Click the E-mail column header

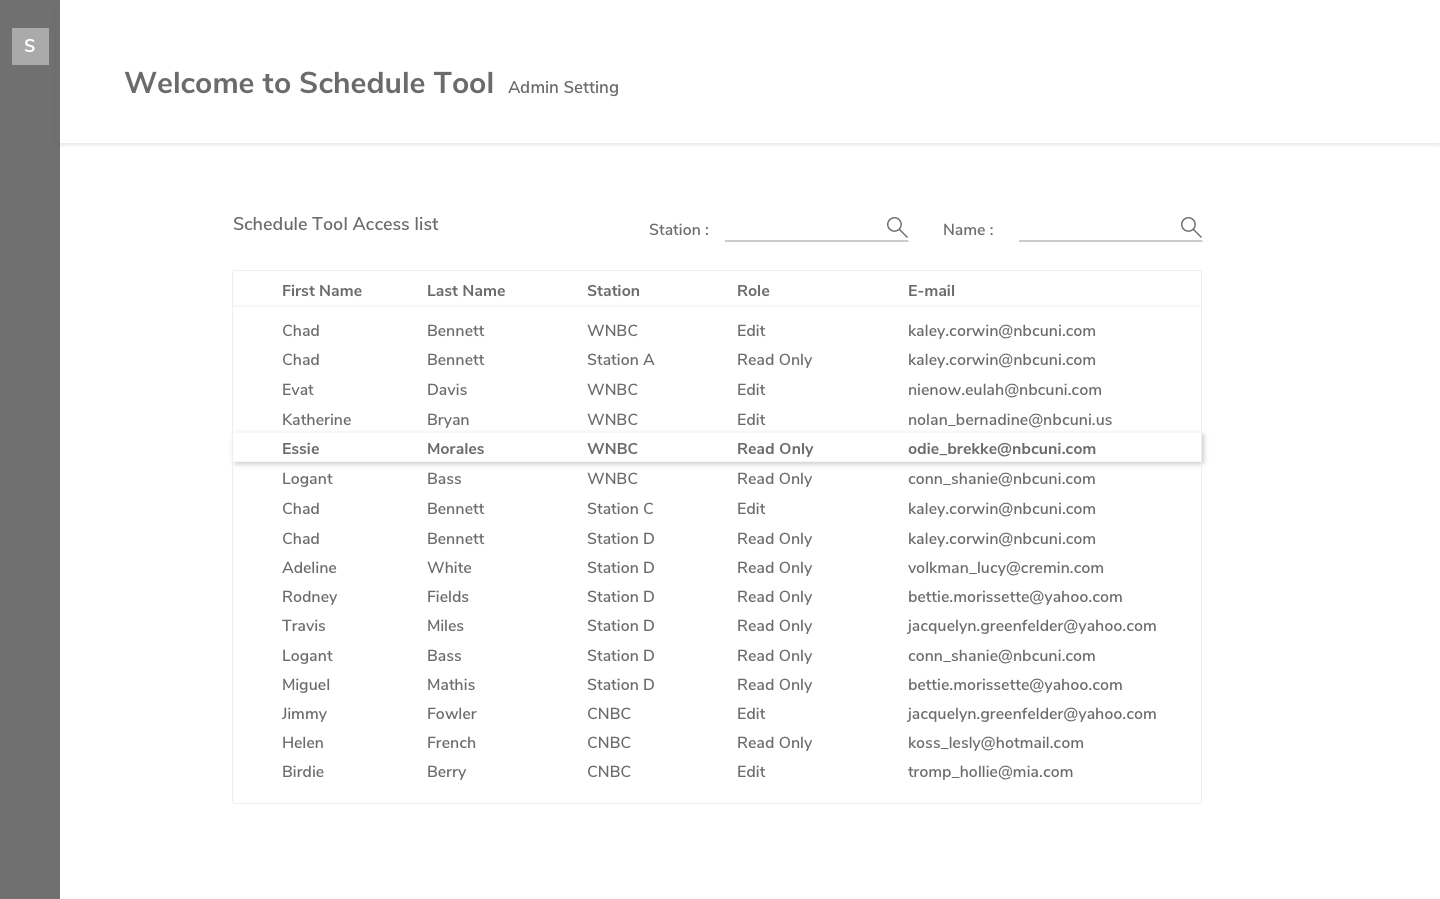point(930,291)
